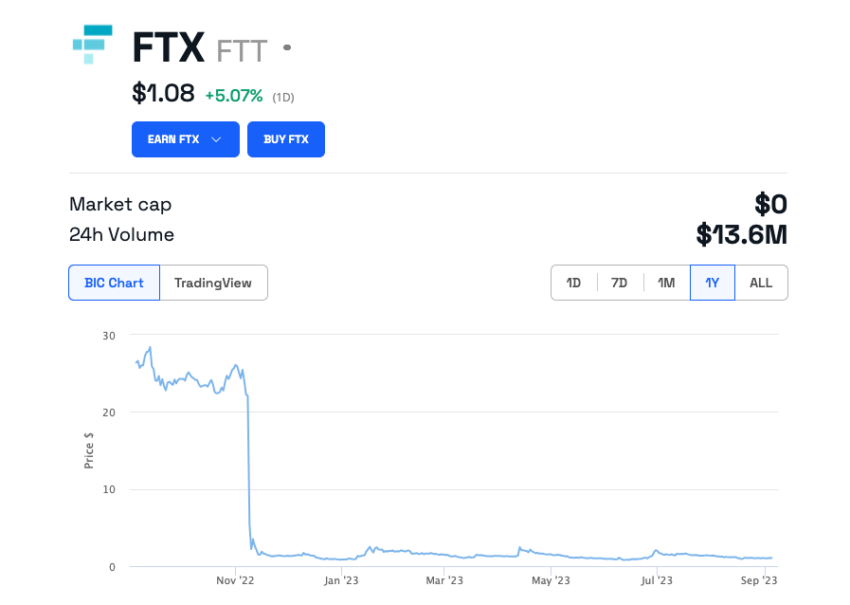This screenshot has height=605, width=850.
Task: Switch to the TradingView tab
Action: (213, 283)
